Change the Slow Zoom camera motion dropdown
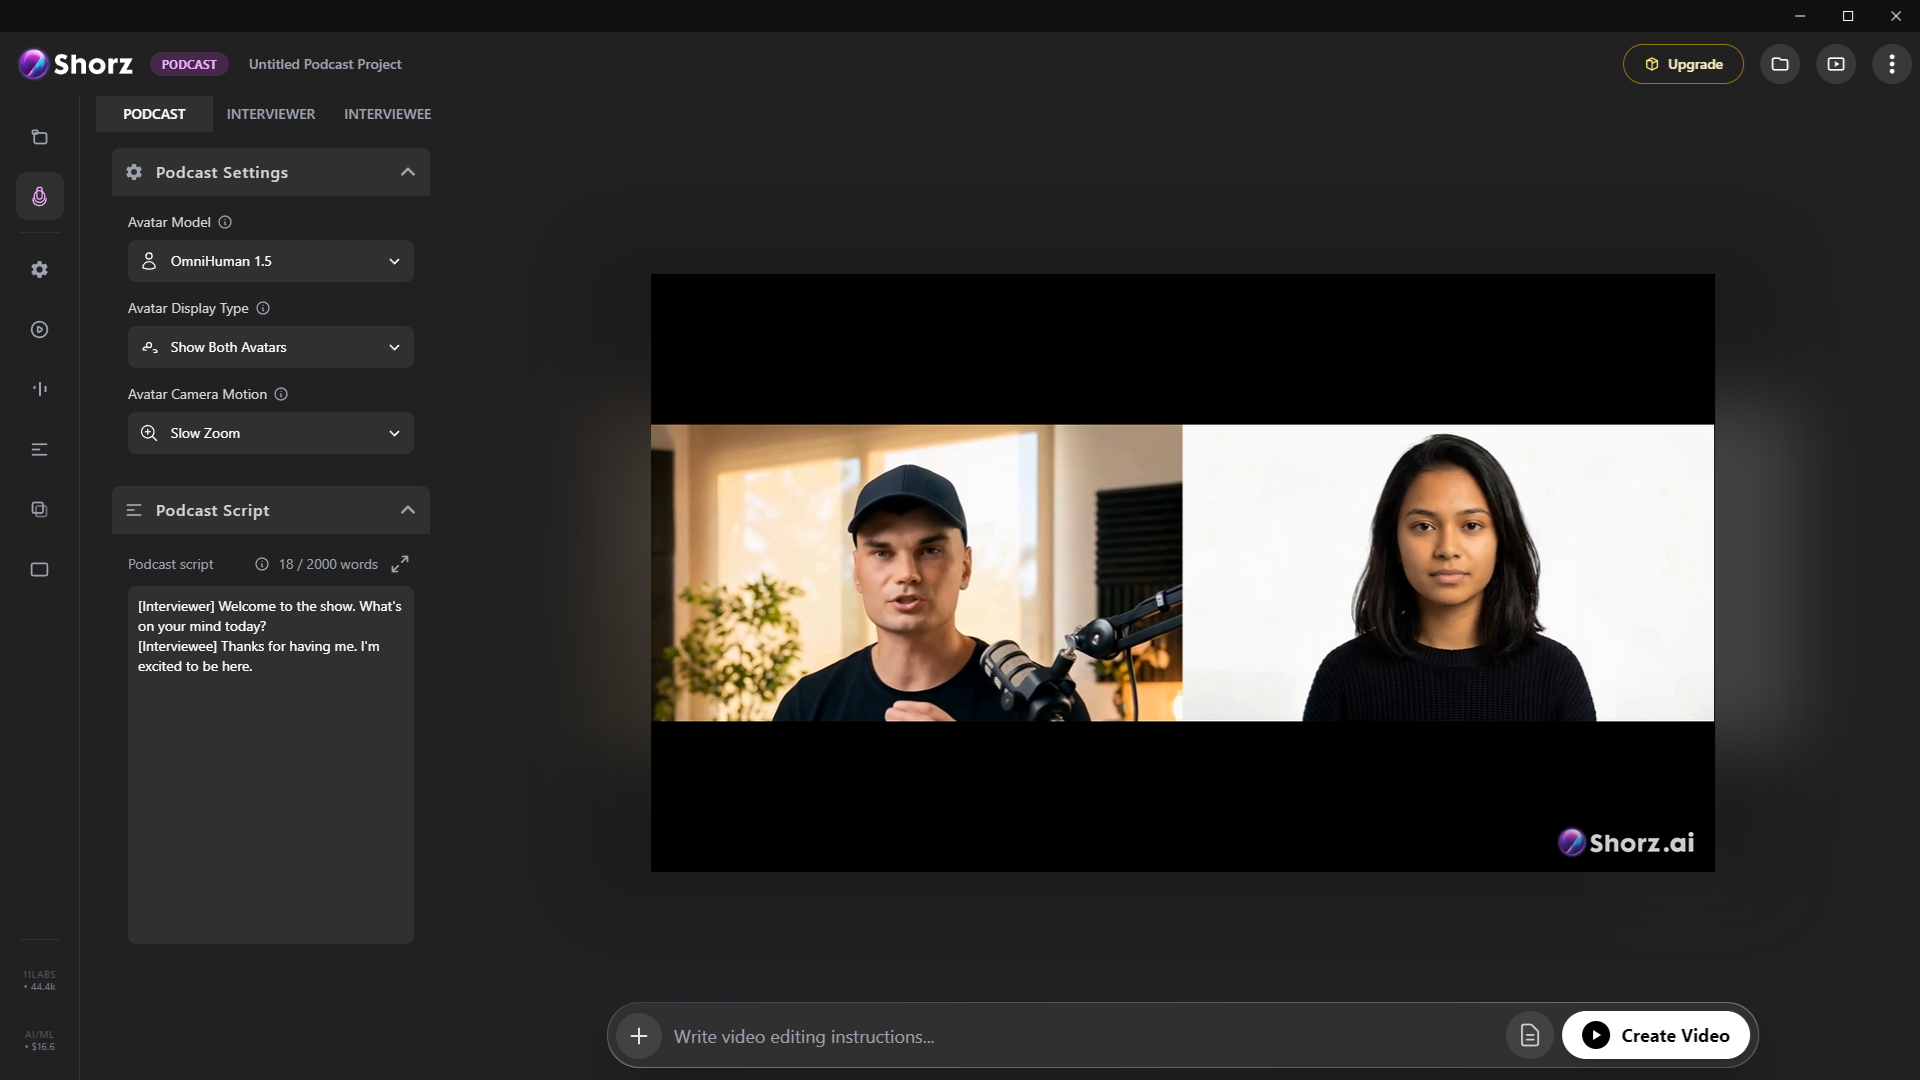1920x1080 pixels. point(270,433)
